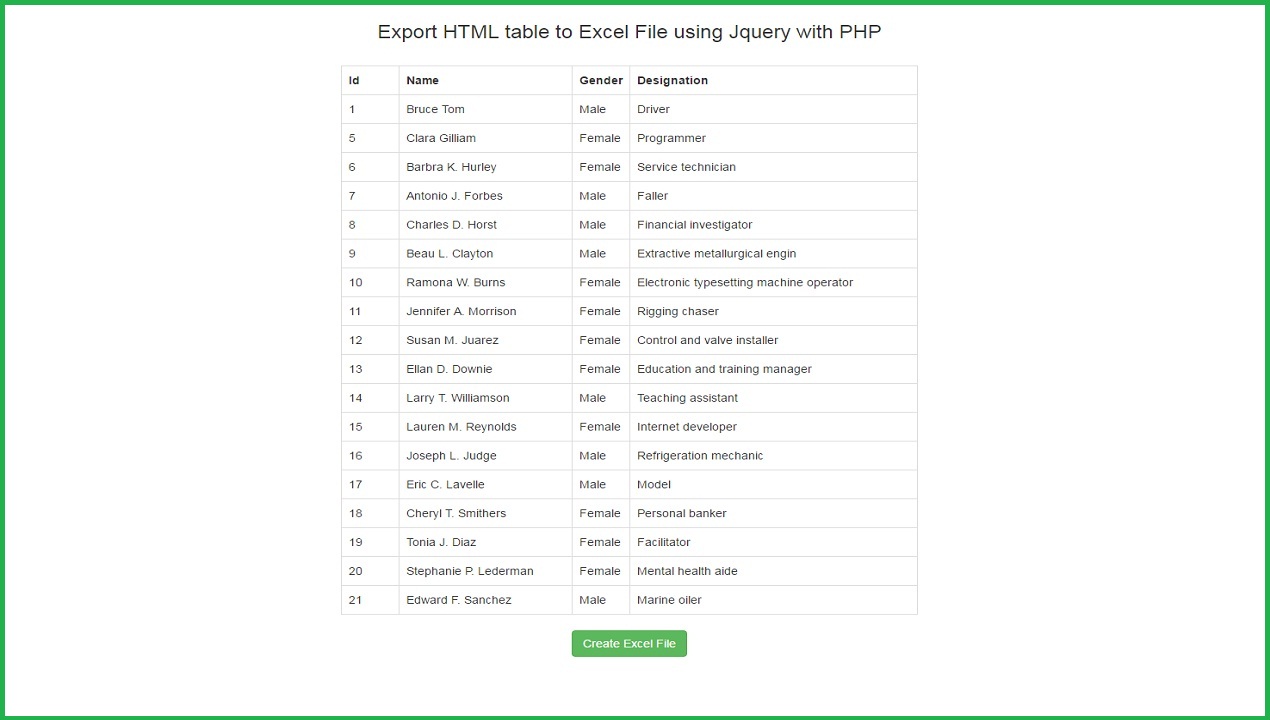Click the Internet developer cell
Viewport: 1270px width, 720px height.
[687, 426]
